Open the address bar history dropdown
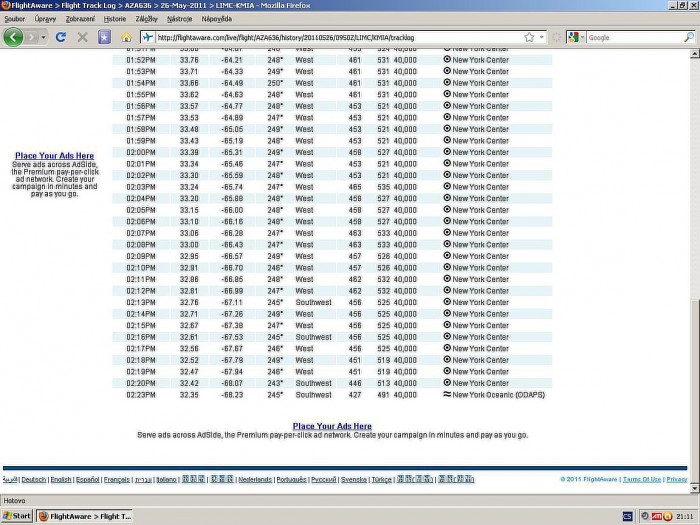This screenshot has height=525, width=700. pyautogui.click(x=542, y=38)
